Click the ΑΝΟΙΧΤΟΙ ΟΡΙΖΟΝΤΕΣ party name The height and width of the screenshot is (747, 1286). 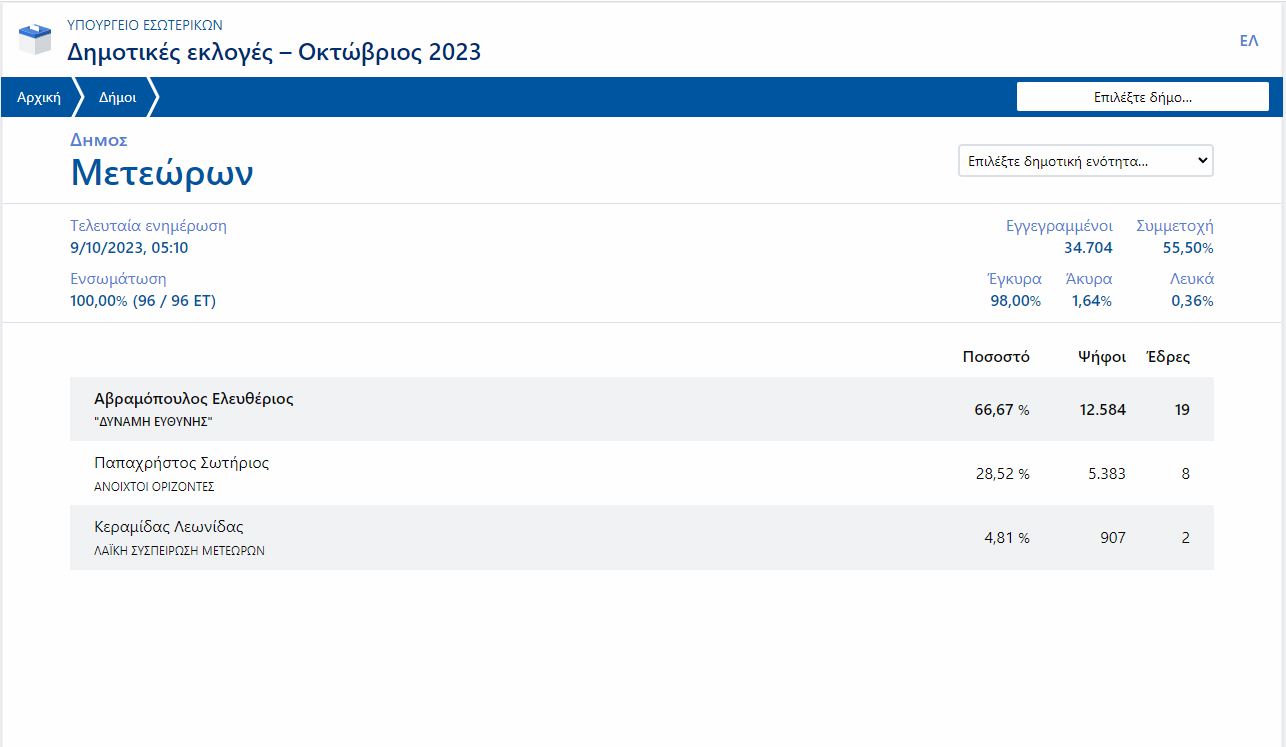click(154, 487)
